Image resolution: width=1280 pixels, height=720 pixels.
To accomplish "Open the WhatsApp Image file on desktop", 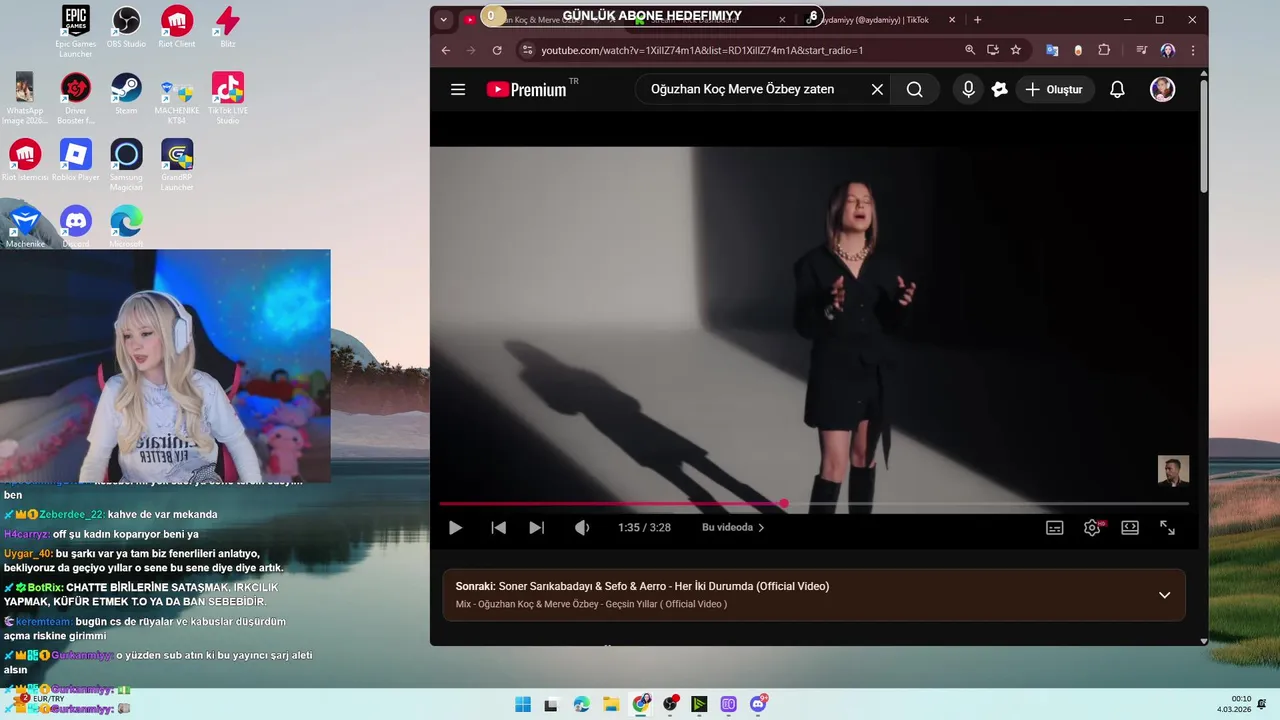I will pyautogui.click(x=24, y=98).
